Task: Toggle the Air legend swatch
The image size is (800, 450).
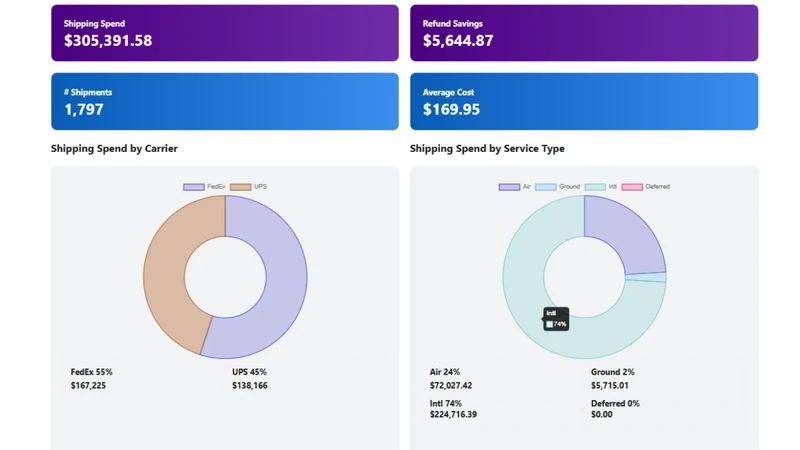Action: 509,187
